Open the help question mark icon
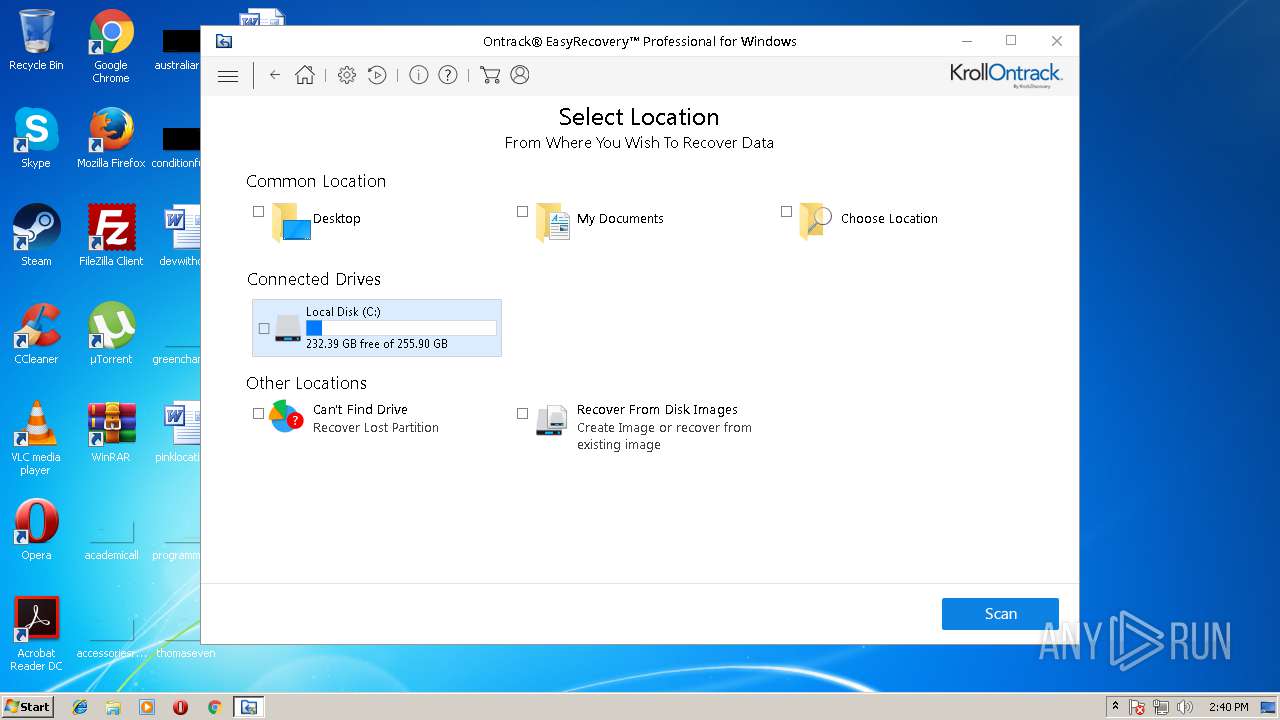 coord(448,75)
